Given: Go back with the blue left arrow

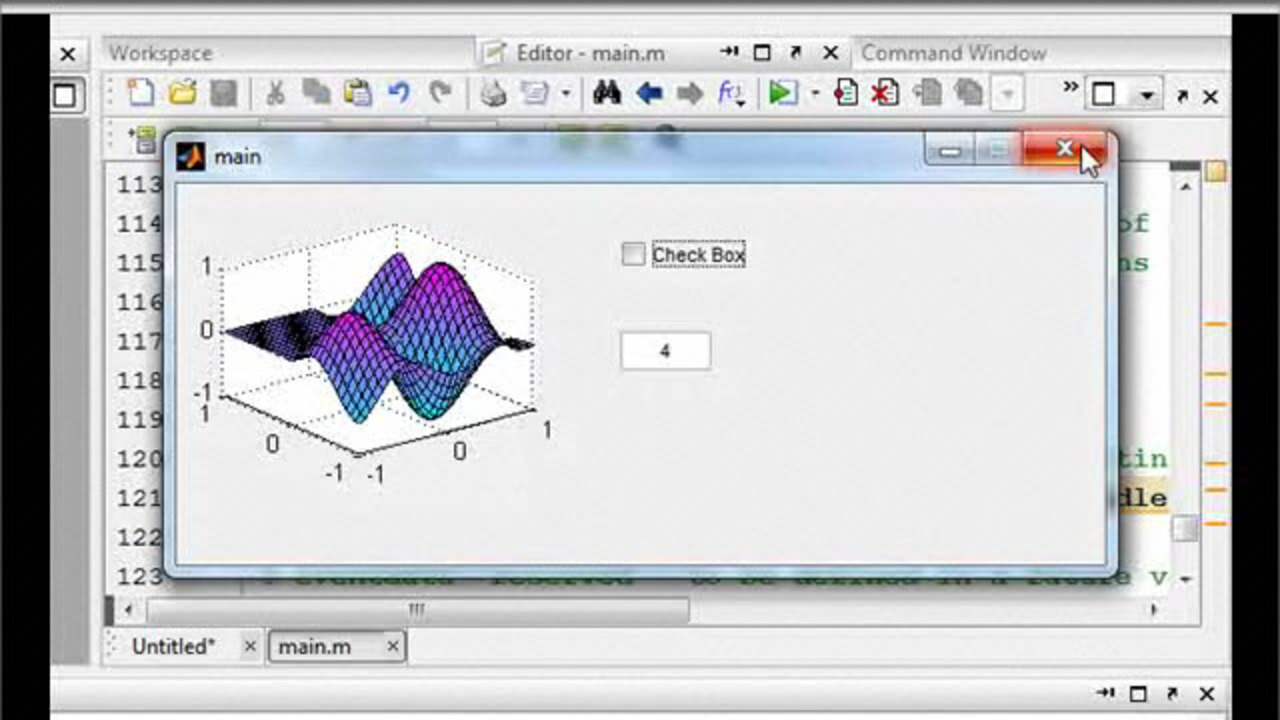Looking at the screenshot, I should pyautogui.click(x=649, y=94).
